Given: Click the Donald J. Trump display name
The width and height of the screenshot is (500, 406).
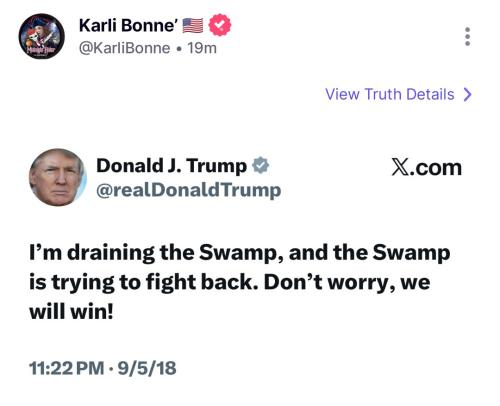Looking at the screenshot, I should tap(171, 166).
